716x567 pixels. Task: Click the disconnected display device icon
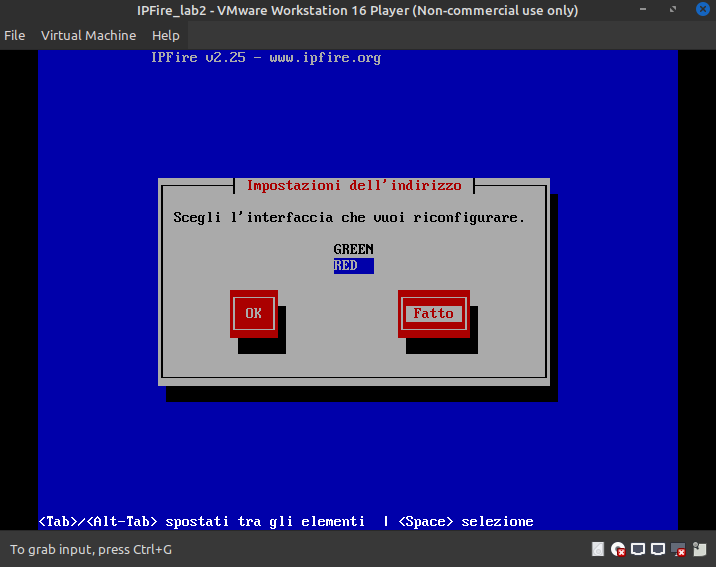pyautogui.click(x=678, y=549)
